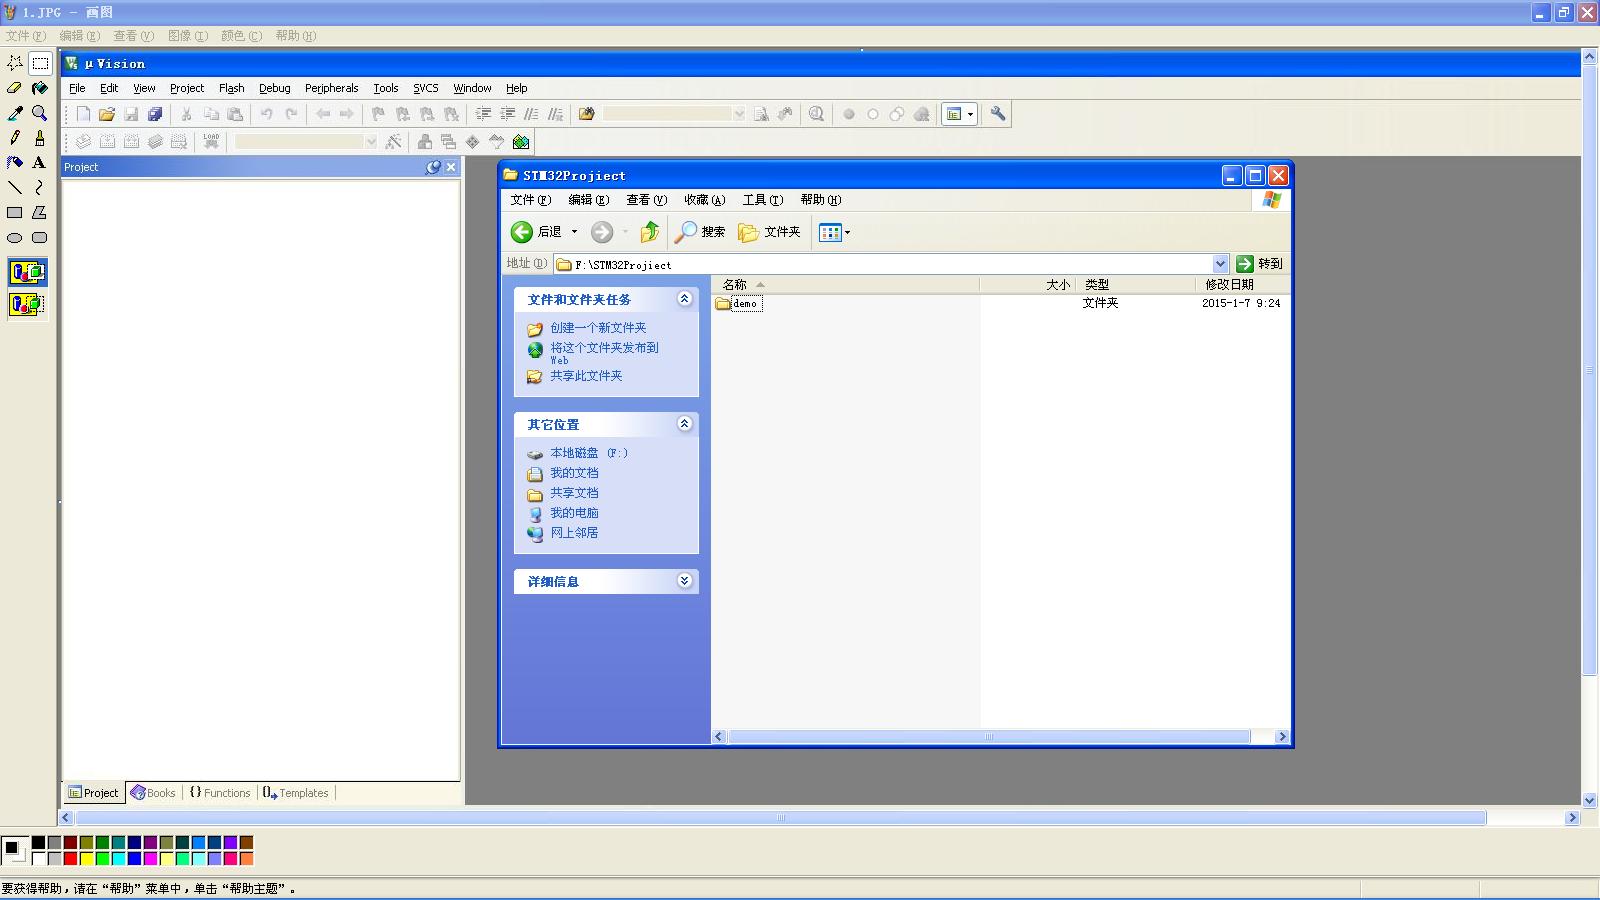The width and height of the screenshot is (1600, 900).
Task: Select the demo folder in the file list
Action: pos(739,303)
